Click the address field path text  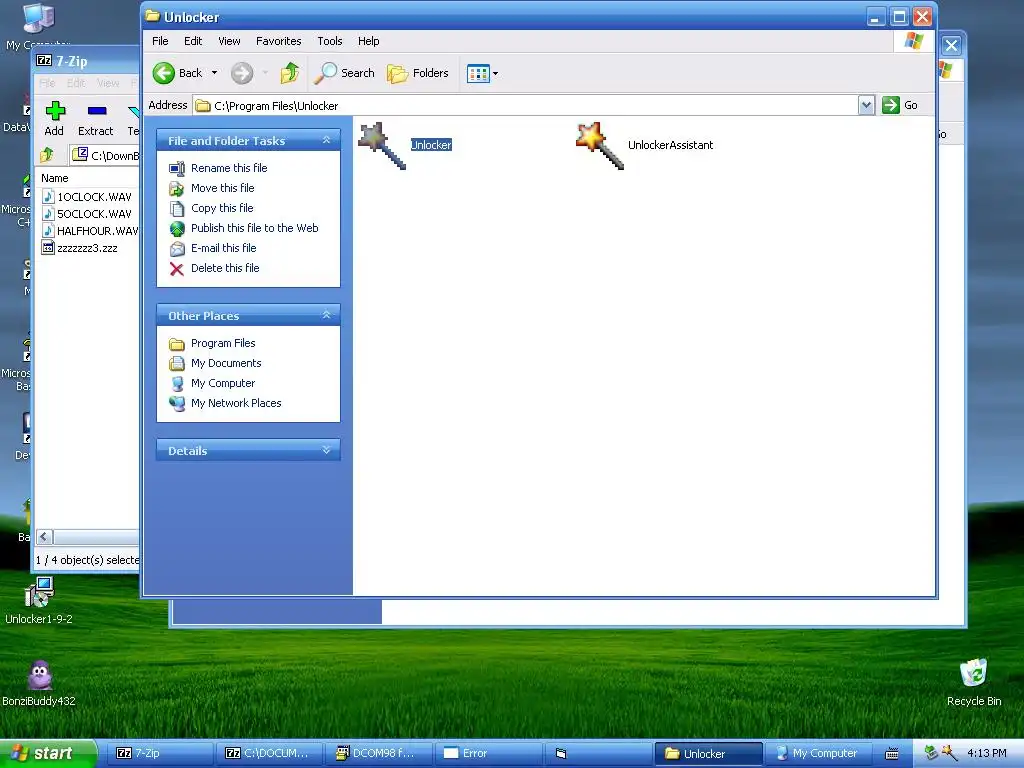pos(276,106)
